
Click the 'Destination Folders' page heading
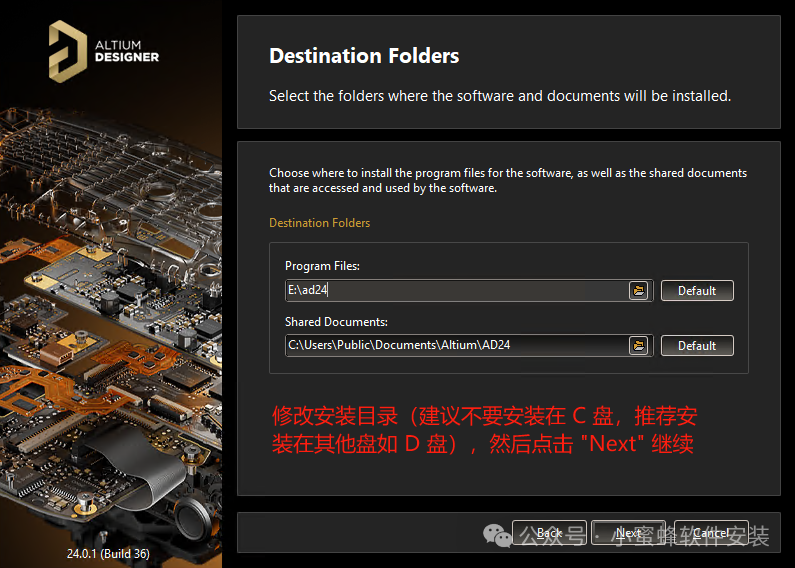tap(364, 56)
